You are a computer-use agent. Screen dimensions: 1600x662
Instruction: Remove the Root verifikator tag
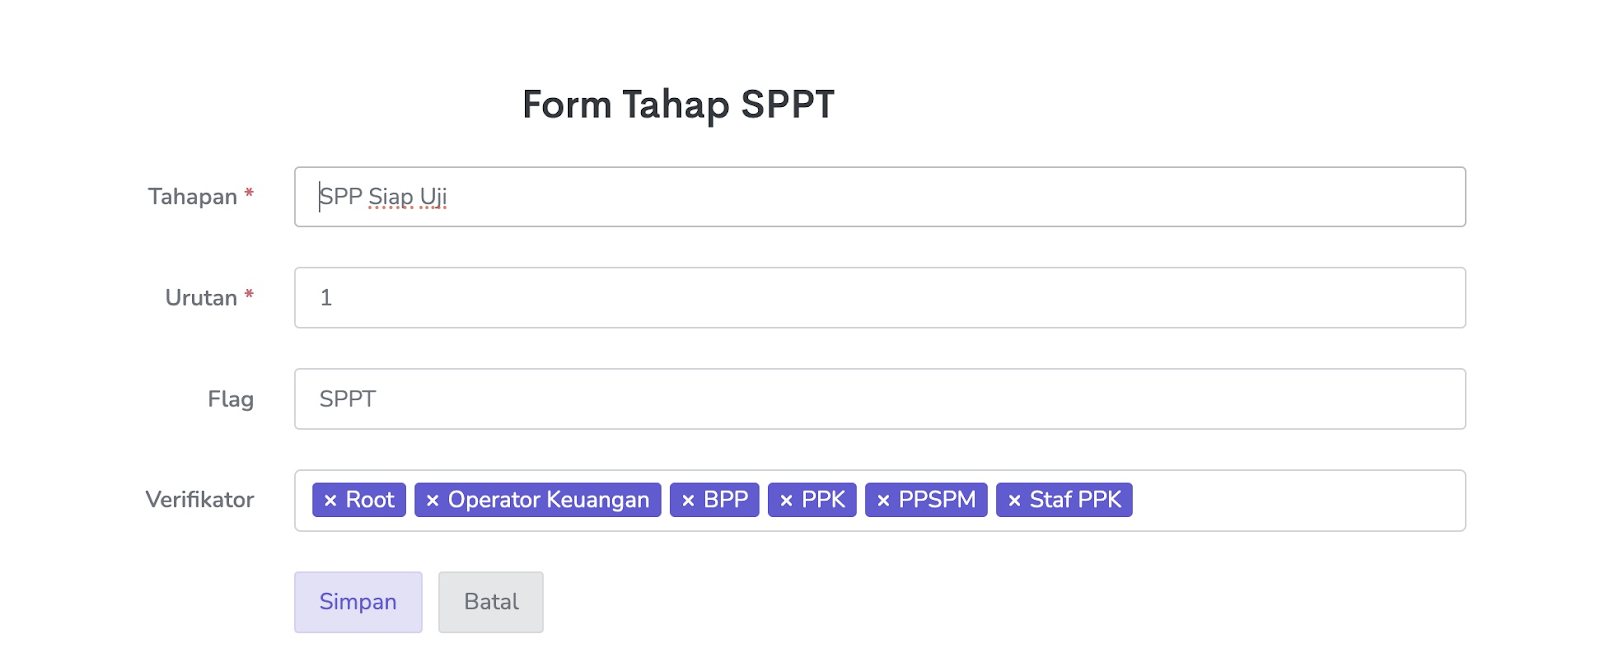click(330, 501)
